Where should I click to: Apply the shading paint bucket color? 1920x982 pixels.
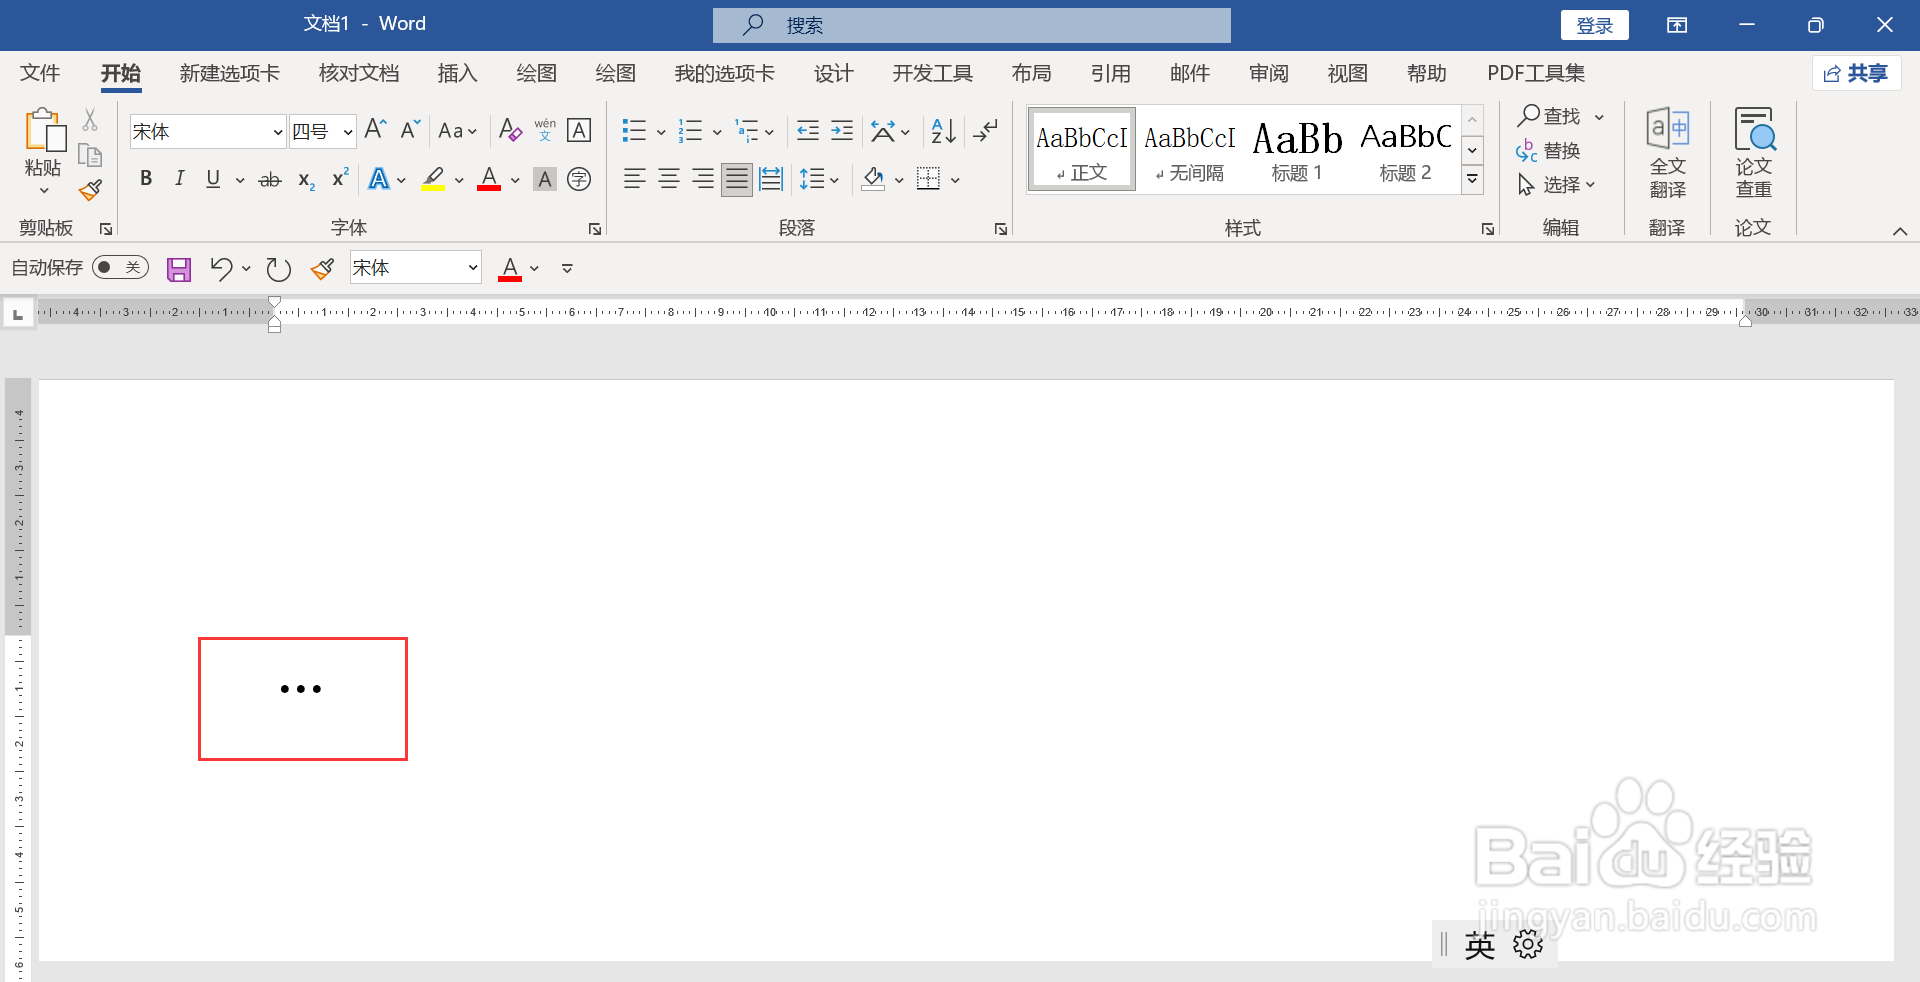pyautogui.click(x=873, y=179)
